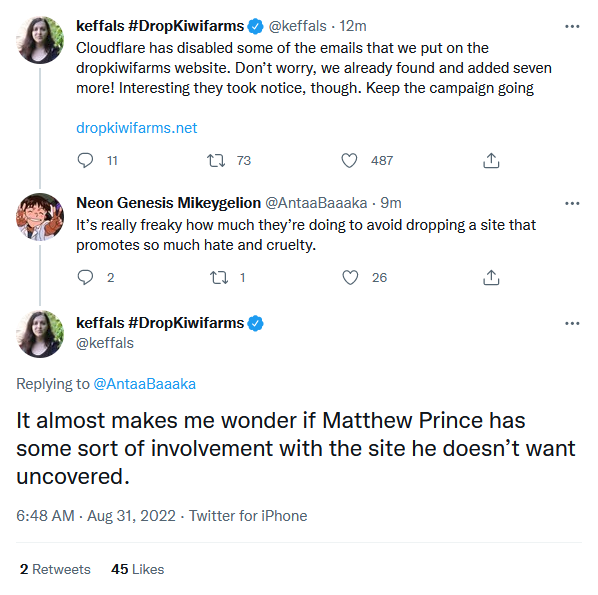Image resolution: width=598 pixels, height=595 pixels.
Task: Retweet the tweet with 73 retweets
Action: (x=216, y=161)
